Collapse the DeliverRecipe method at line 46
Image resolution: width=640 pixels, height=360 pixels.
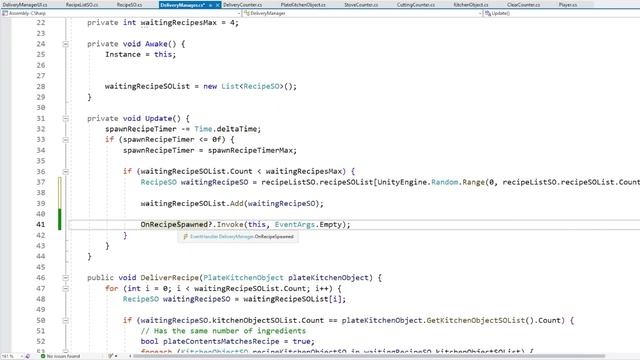coord(65,278)
